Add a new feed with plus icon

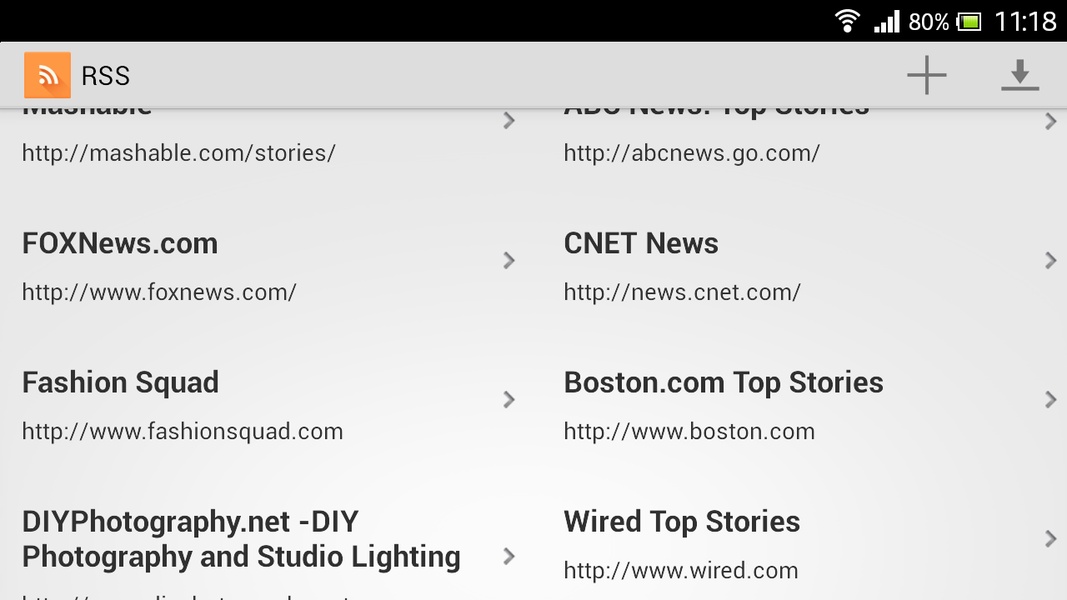pyautogui.click(x=927, y=75)
